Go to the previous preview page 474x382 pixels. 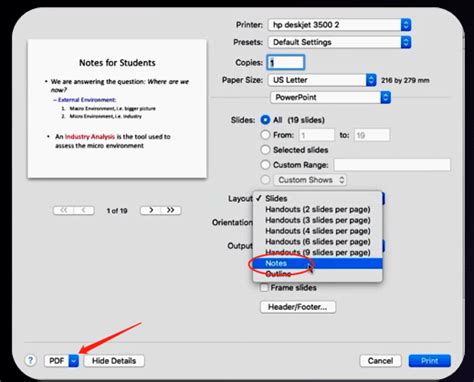click(x=84, y=210)
